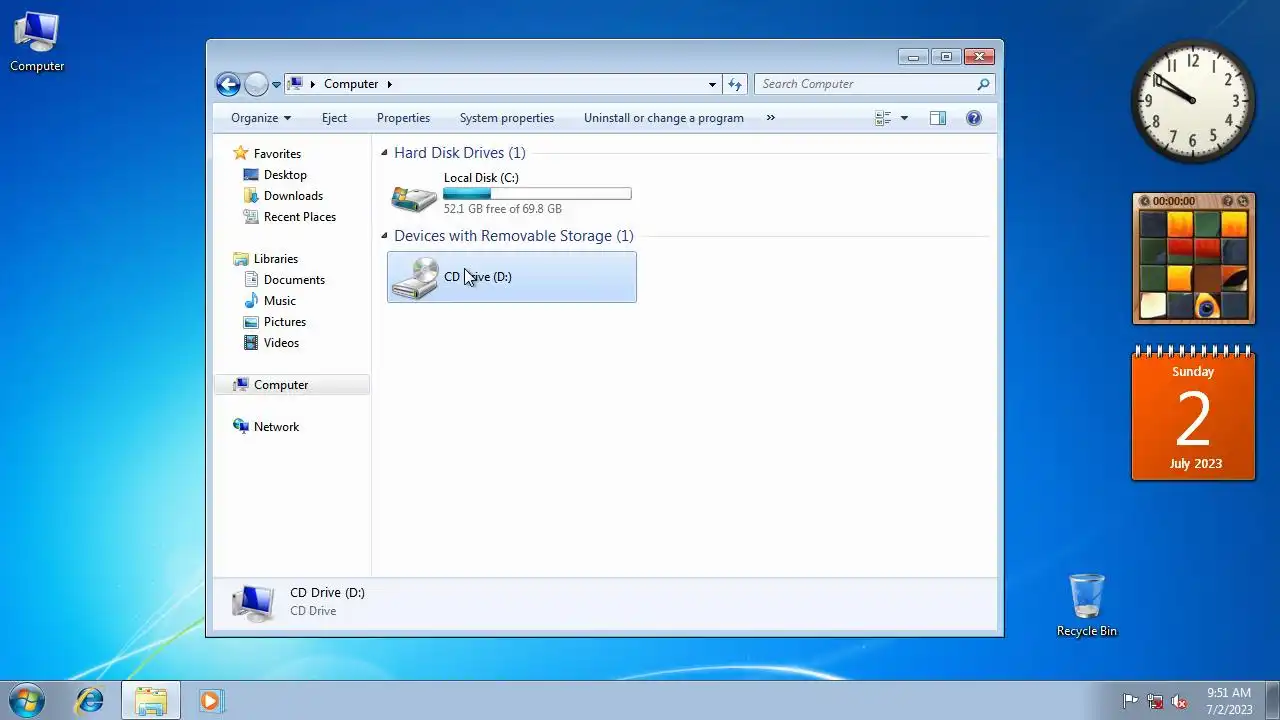
Task: Click the taskbar clock showing 9:51 AM
Action: (1229, 701)
